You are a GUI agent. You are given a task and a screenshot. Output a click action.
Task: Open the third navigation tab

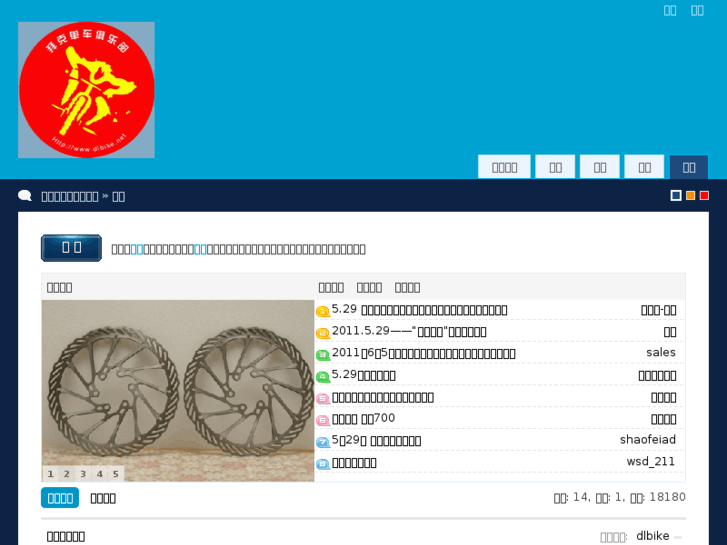600,167
